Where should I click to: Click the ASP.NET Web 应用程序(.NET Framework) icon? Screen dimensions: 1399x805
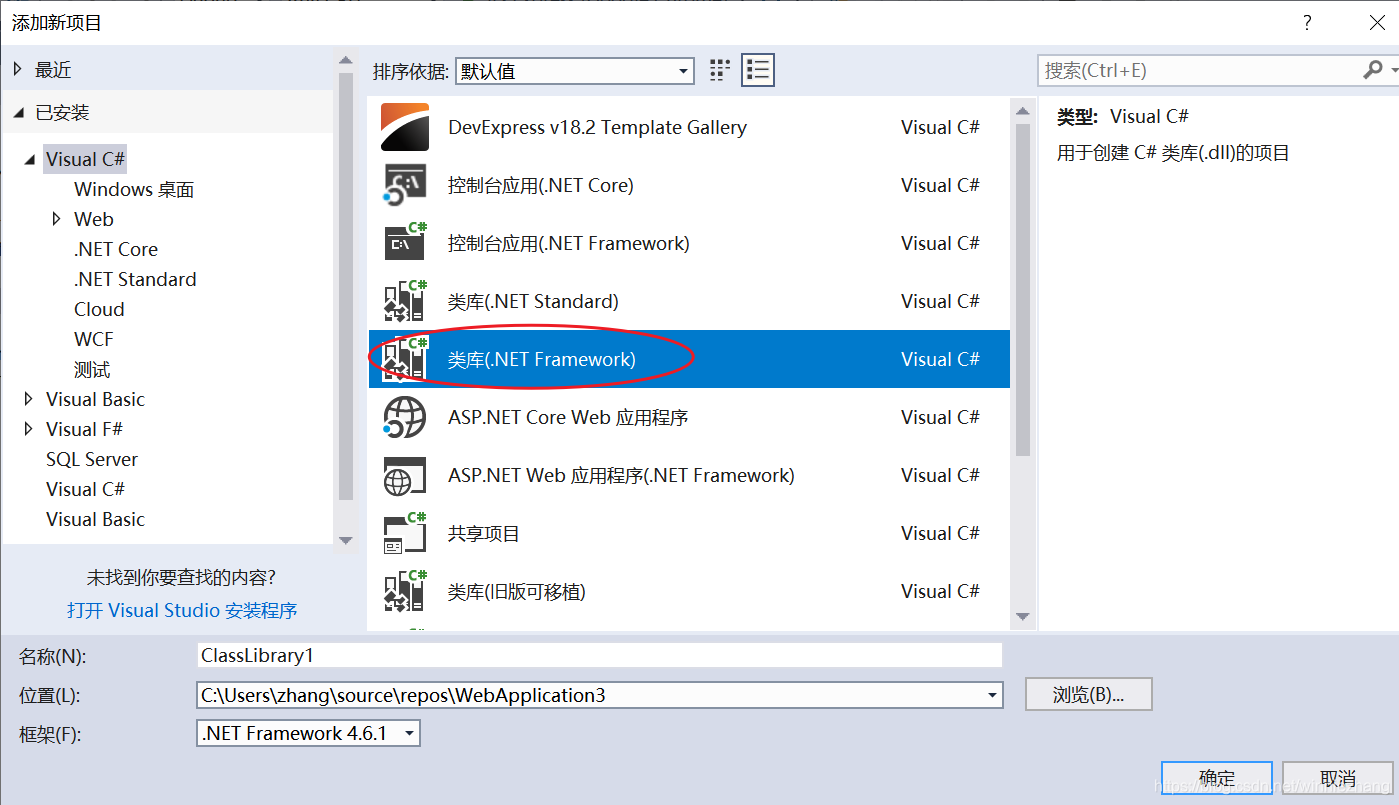(405, 475)
